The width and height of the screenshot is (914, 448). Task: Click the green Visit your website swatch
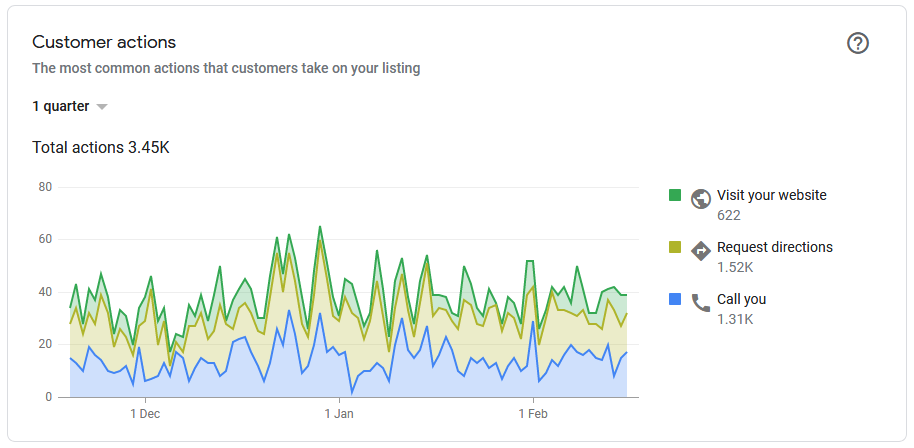675,195
